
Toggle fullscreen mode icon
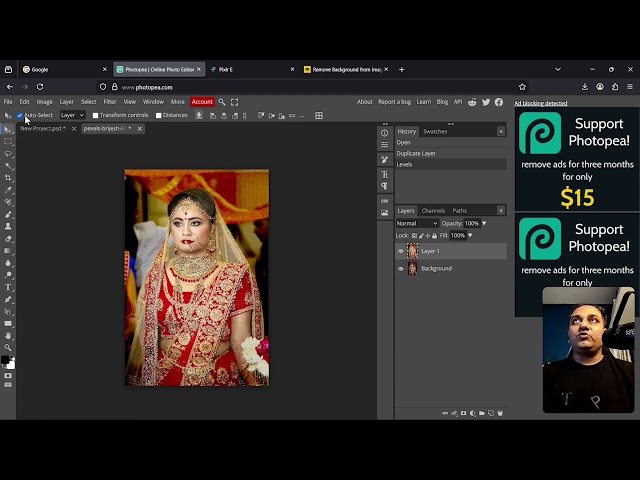(234, 102)
